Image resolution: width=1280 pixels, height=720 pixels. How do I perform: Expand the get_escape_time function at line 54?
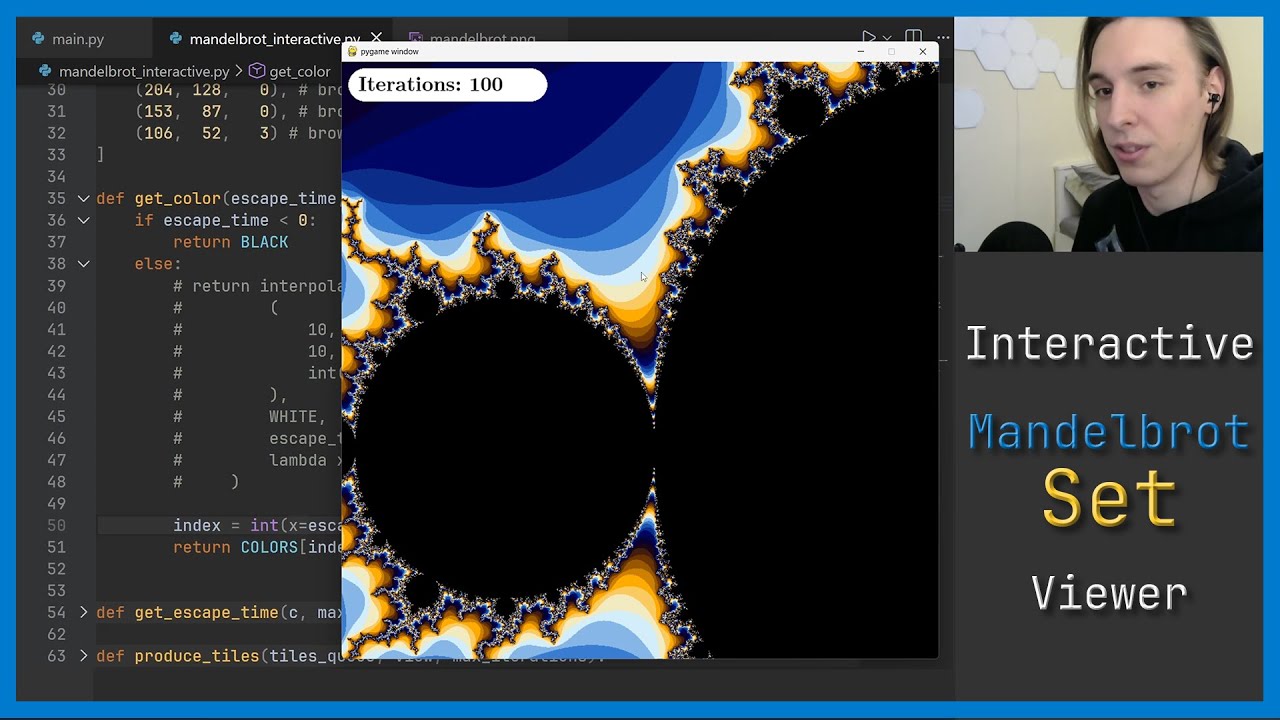84,612
